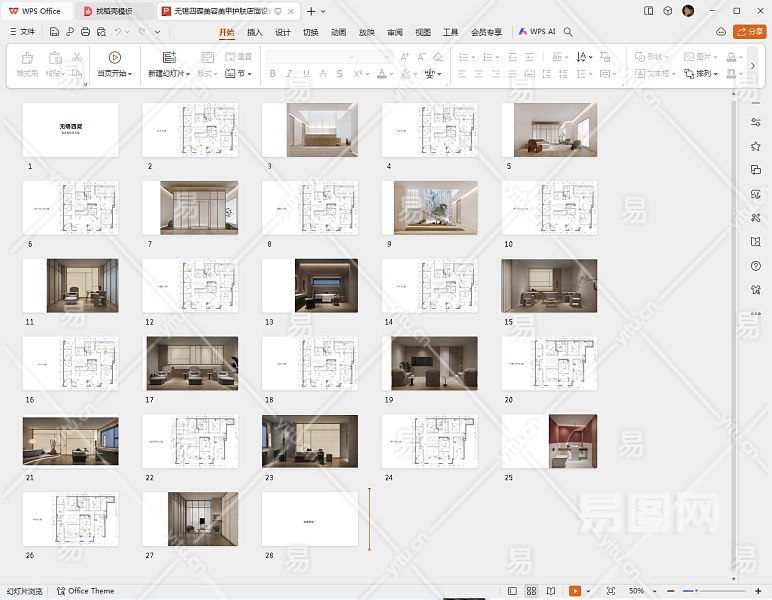Open the search magnifier in the ribbon tab row

point(568,32)
